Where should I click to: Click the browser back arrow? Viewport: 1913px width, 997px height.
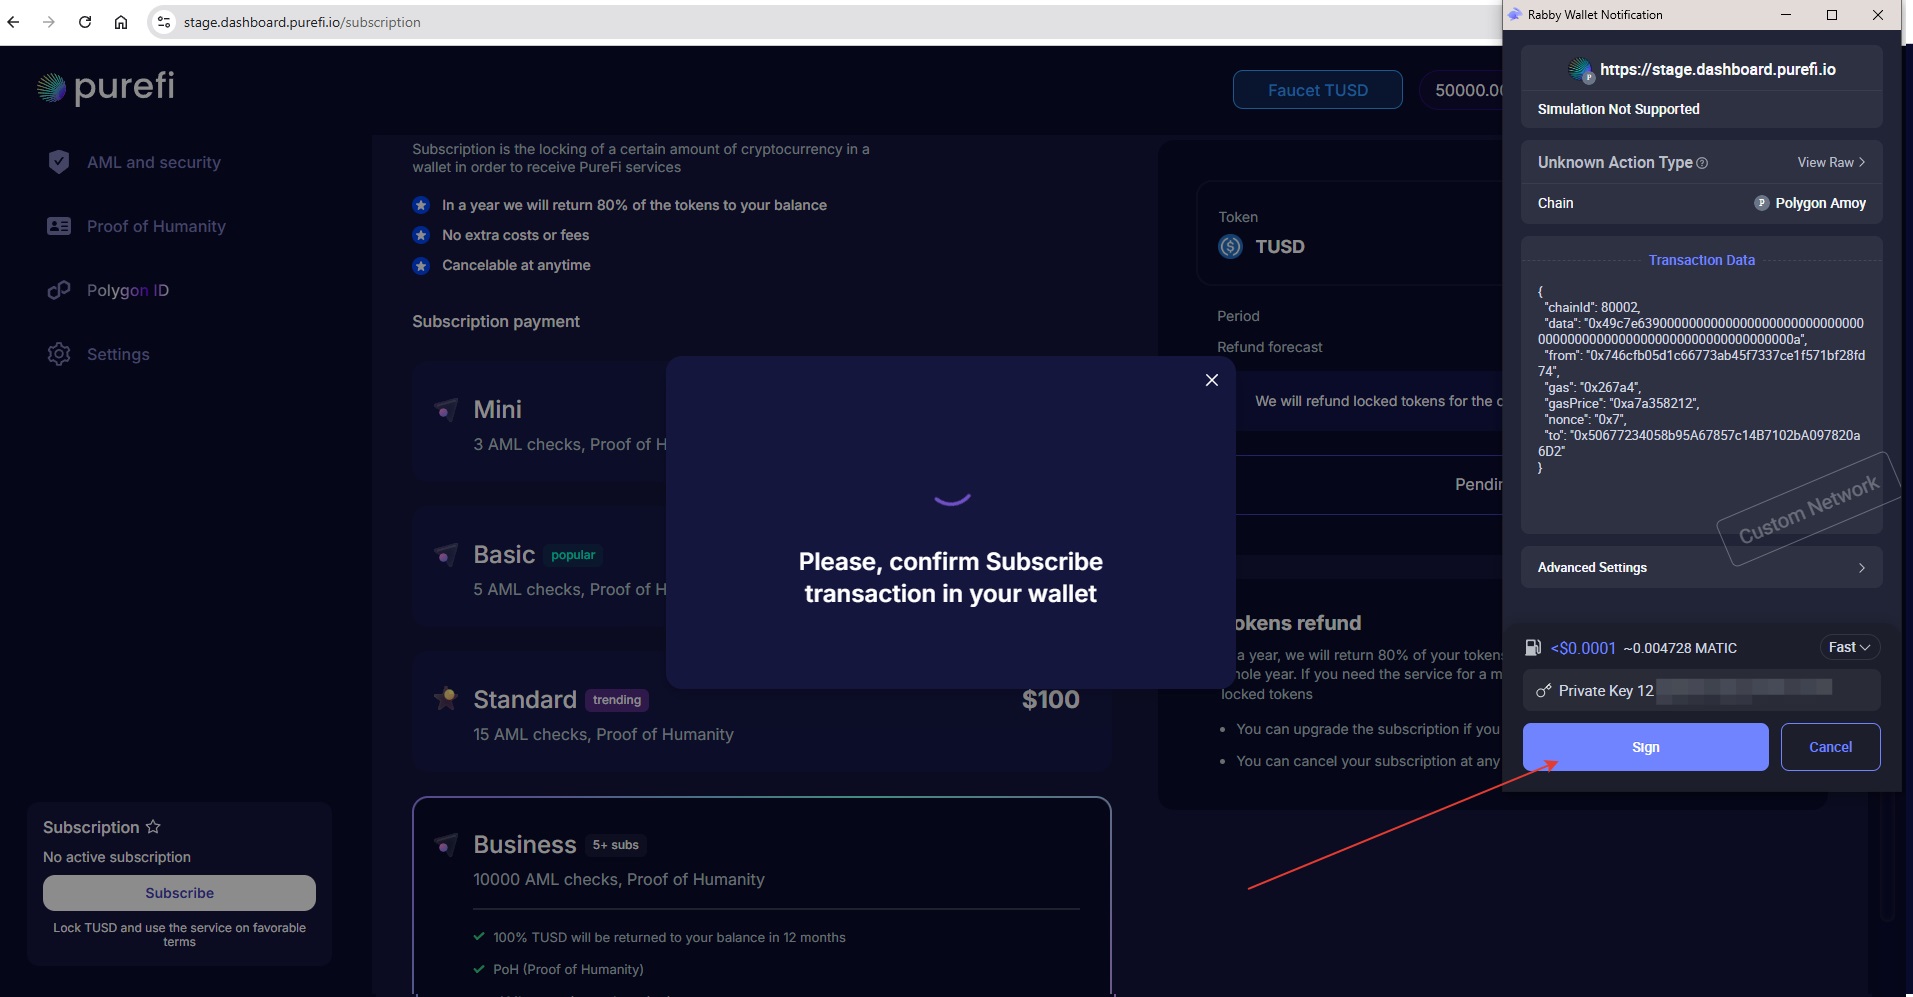(x=13, y=21)
